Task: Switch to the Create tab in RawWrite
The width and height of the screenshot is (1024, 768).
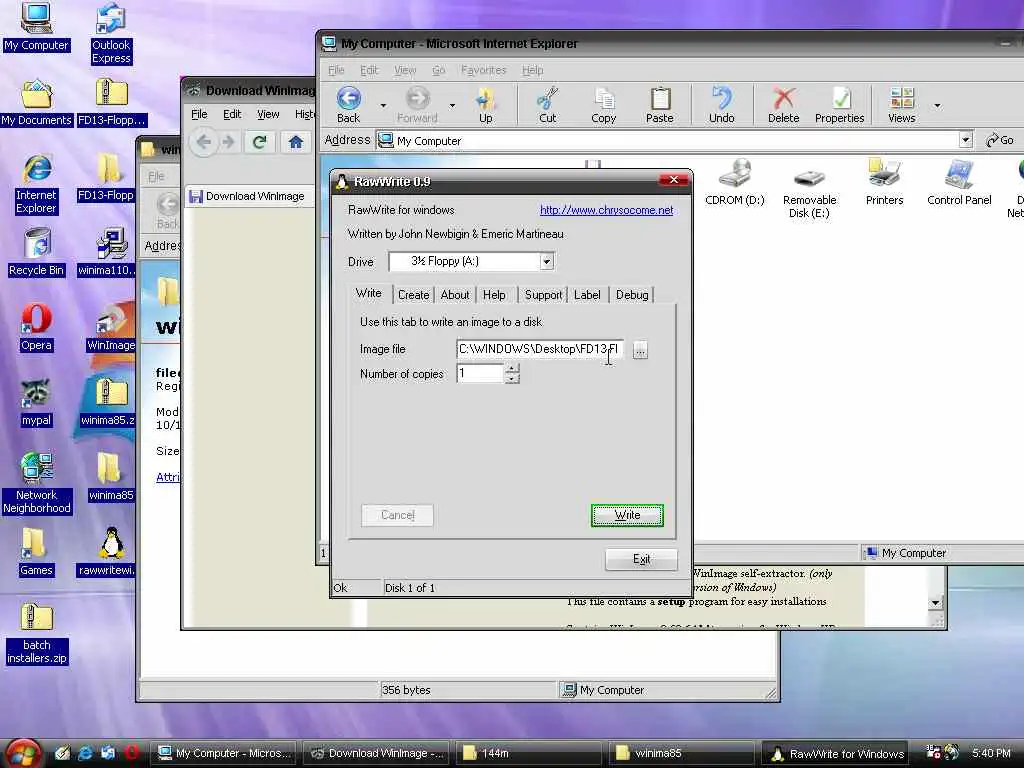Action: pyautogui.click(x=413, y=295)
